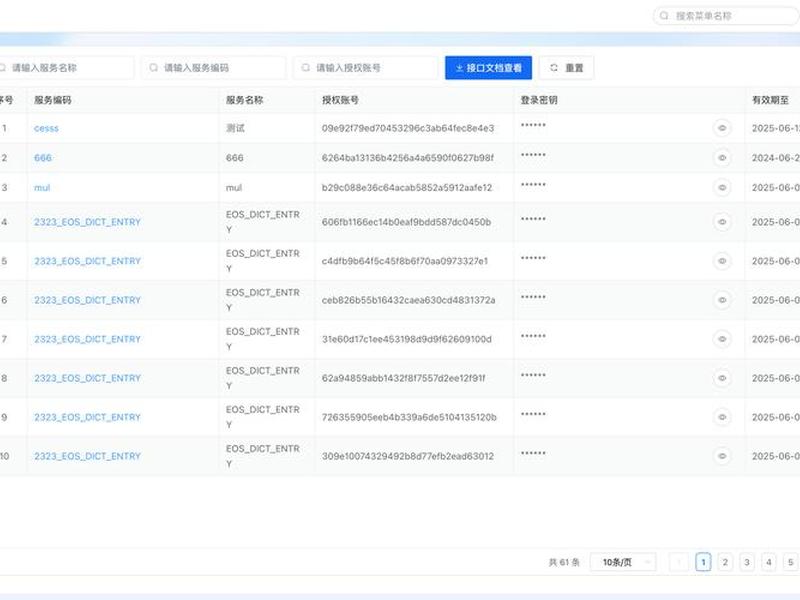The image size is (800, 600).
Task: Open the 2323_EOS_DICT_ENTRY link in row 5
Action: pyautogui.click(x=87, y=261)
